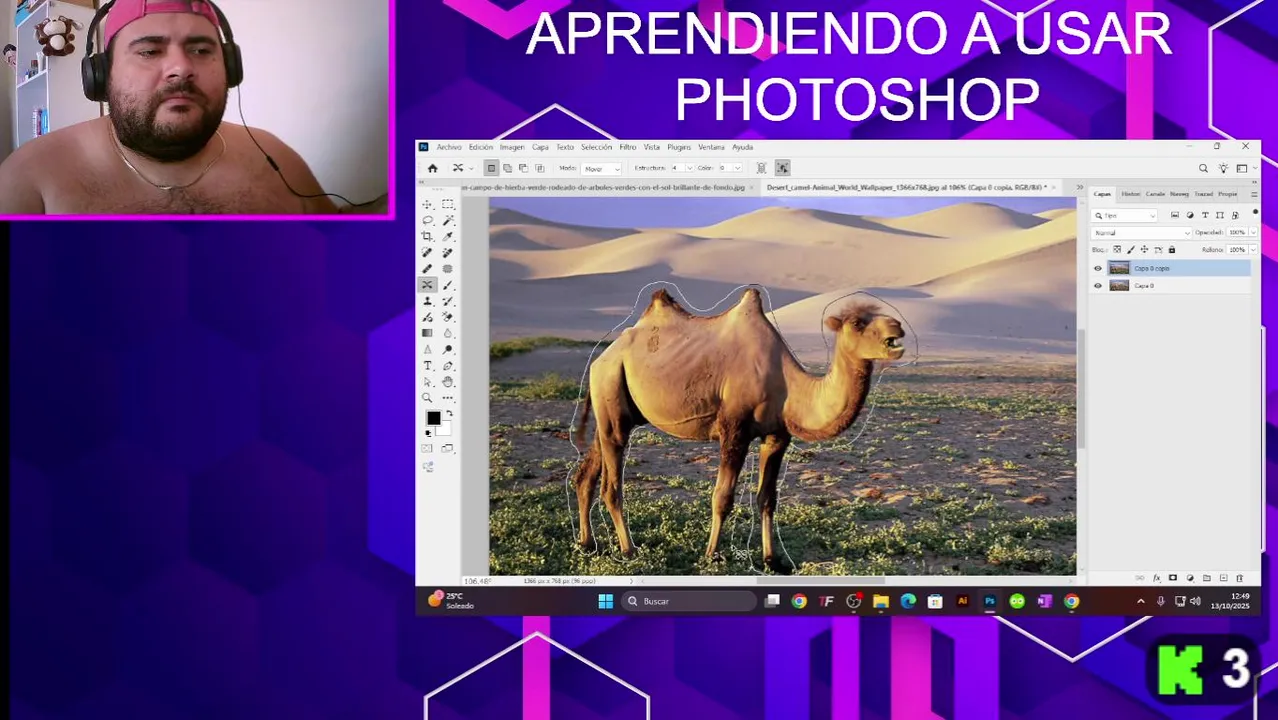Open the Selección menu
This screenshot has width=1278, height=720.
(x=596, y=147)
